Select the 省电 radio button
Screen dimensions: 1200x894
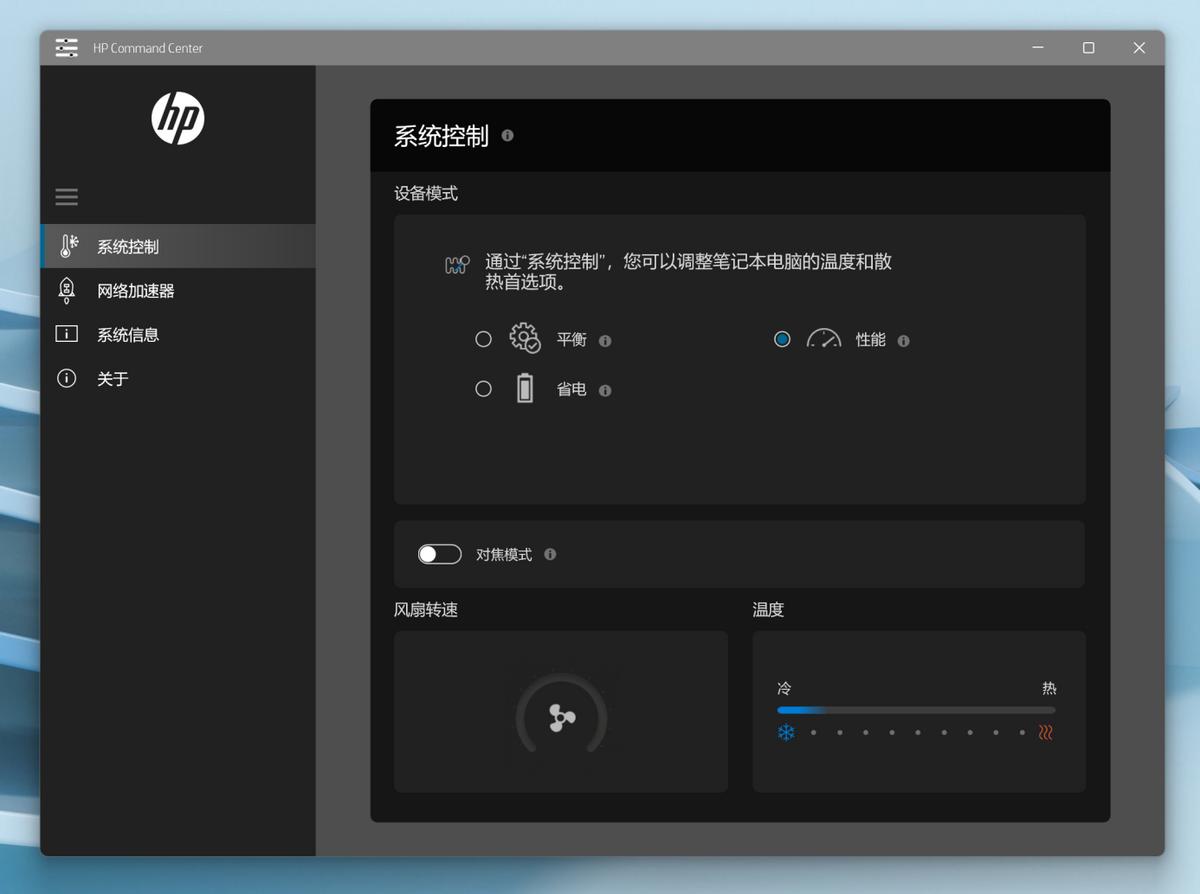[x=483, y=389]
